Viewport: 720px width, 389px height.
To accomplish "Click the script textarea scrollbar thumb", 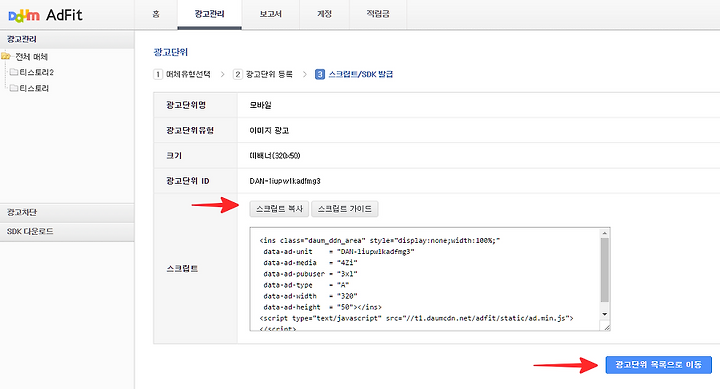I will [605, 270].
